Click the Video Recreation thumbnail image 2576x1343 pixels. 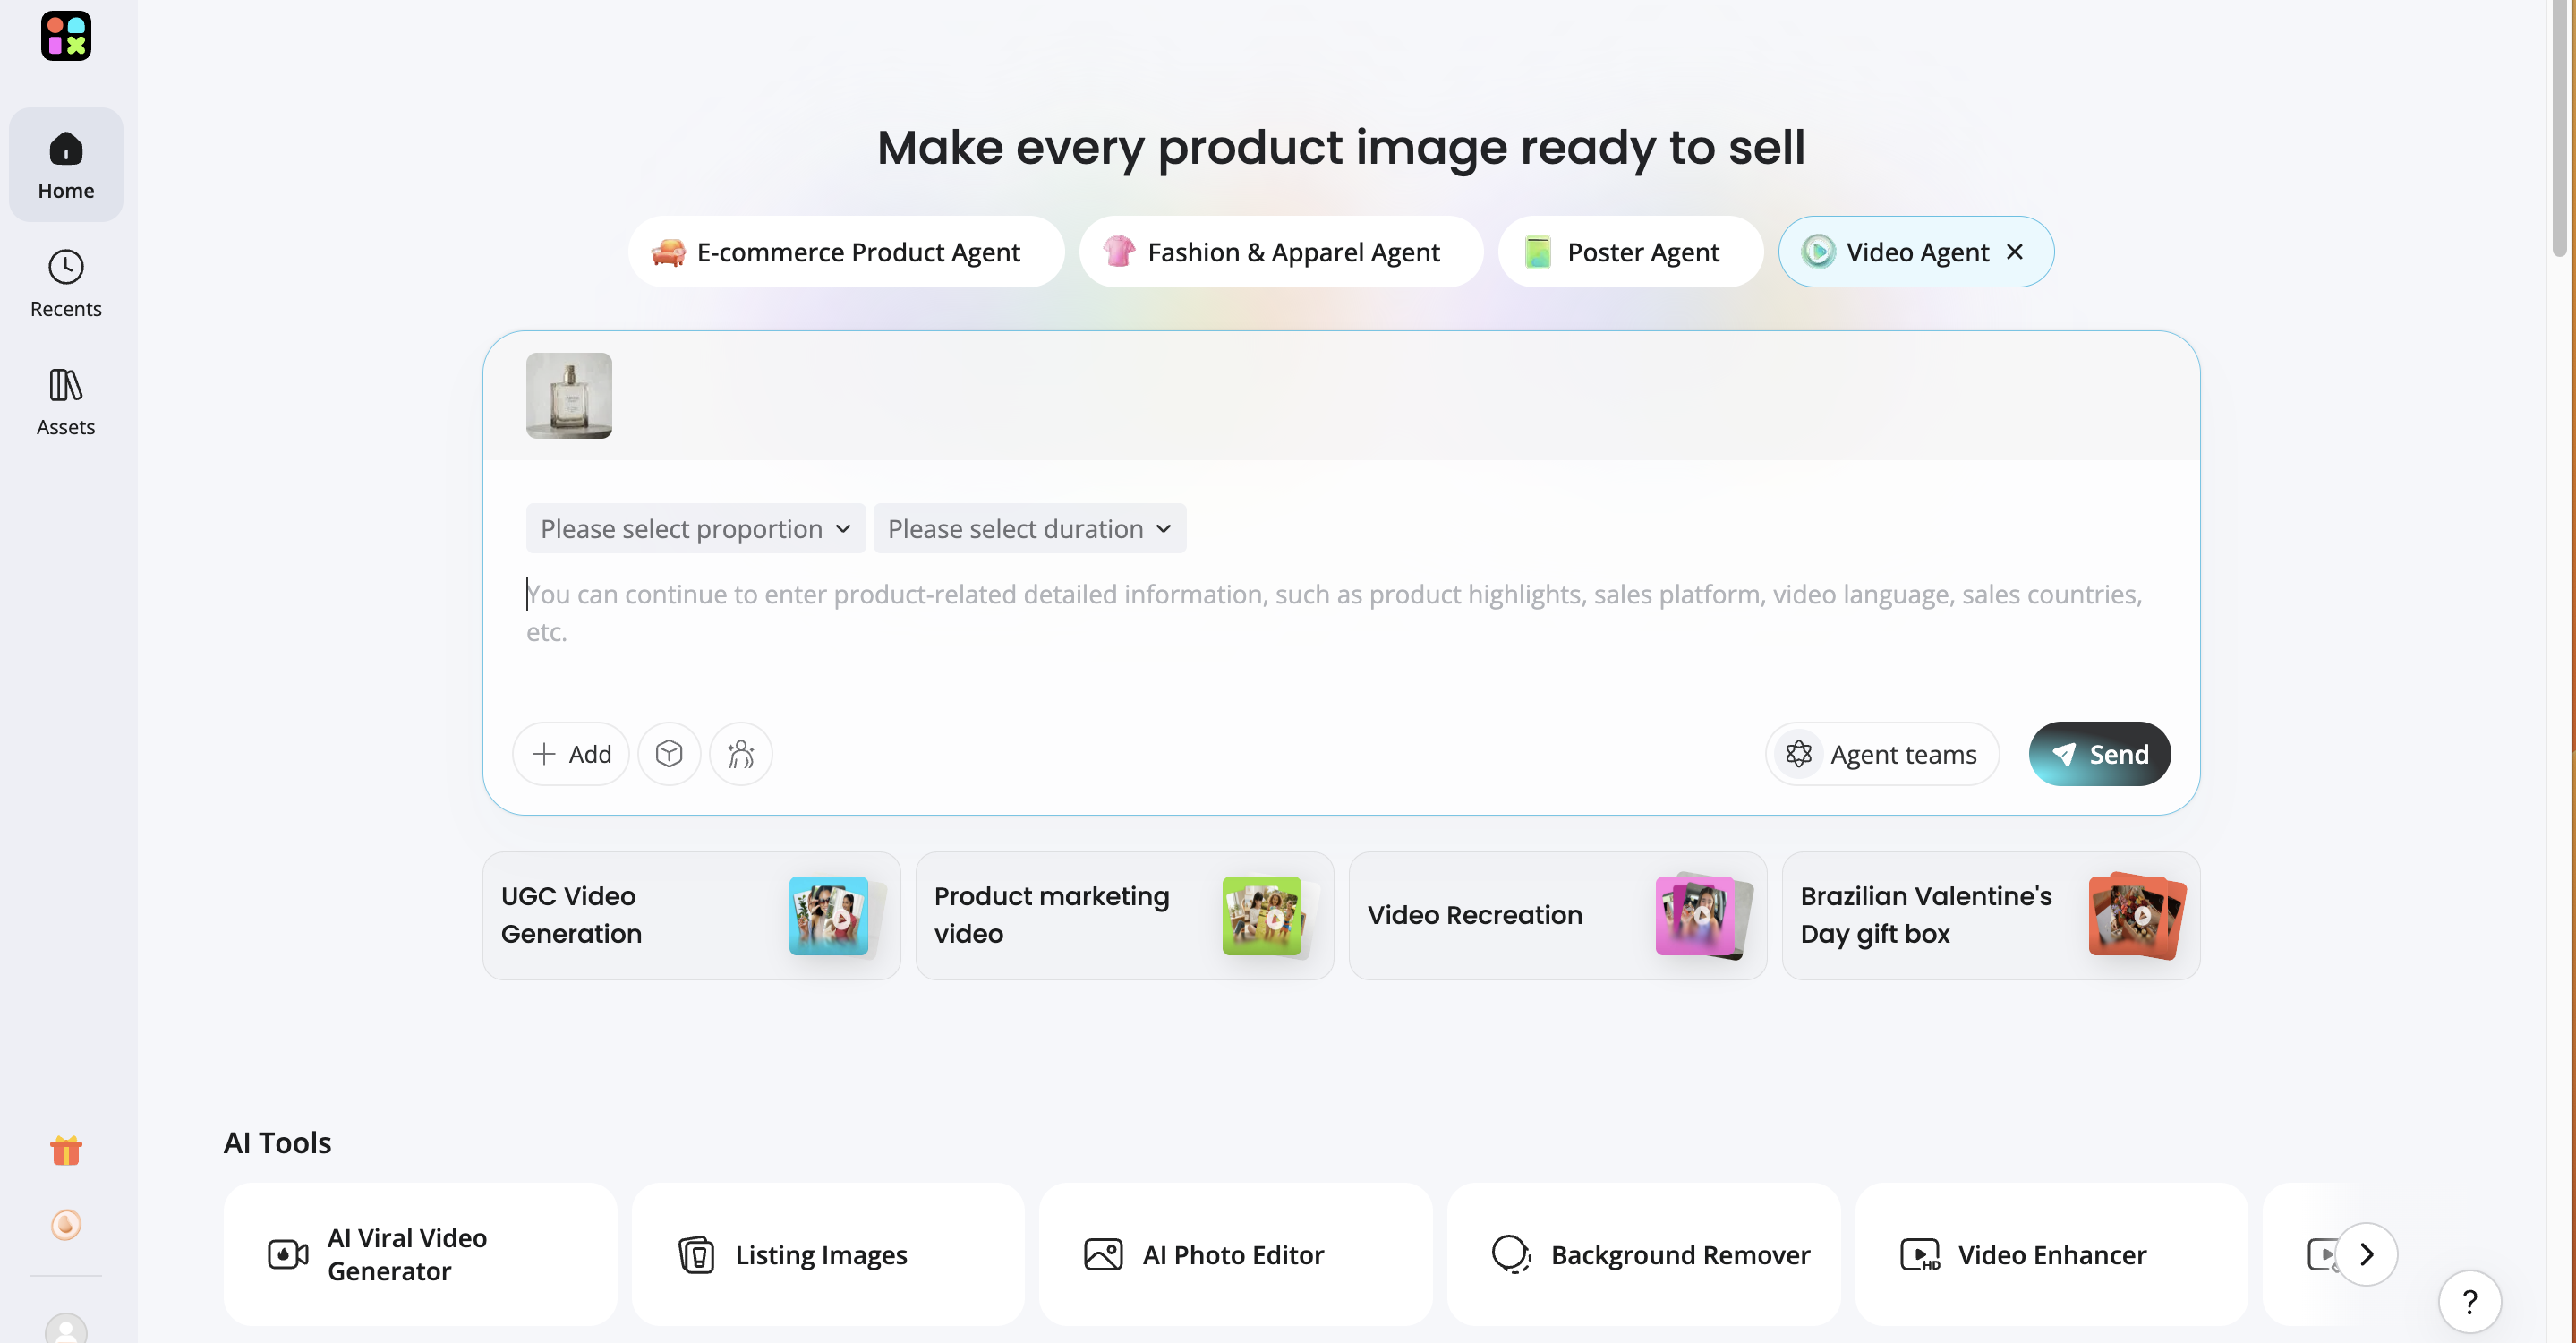point(1702,916)
